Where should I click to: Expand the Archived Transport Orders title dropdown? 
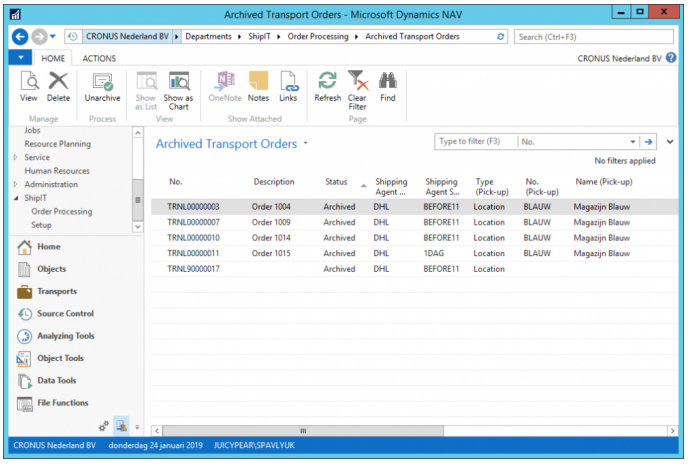click(x=306, y=143)
